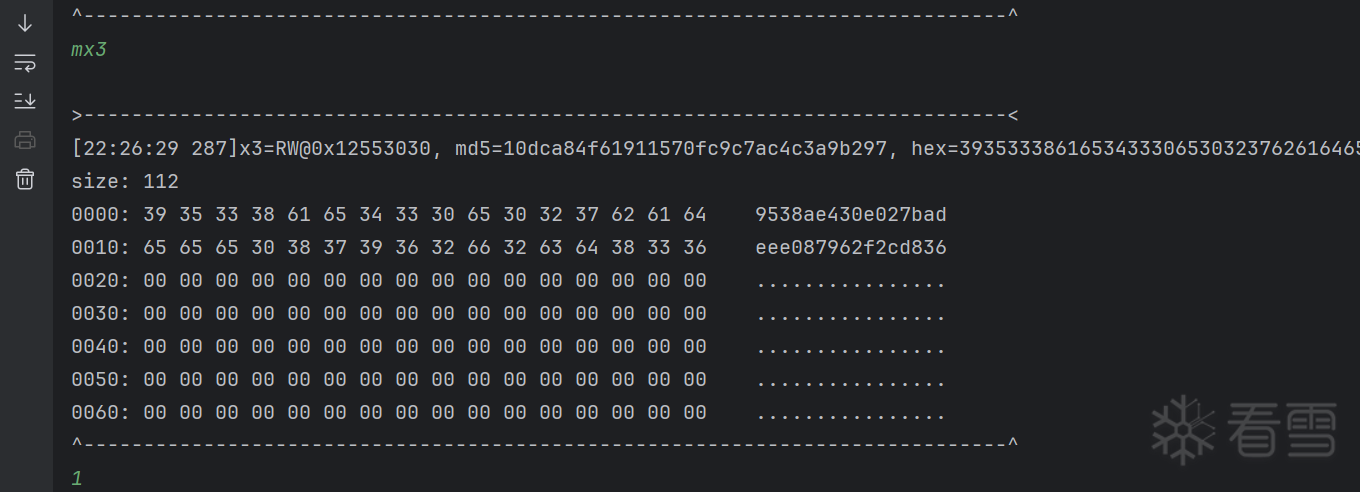Image resolution: width=1360 pixels, height=492 pixels.
Task: Click the address text RW@0x12553030
Action: pyautogui.click(x=353, y=148)
